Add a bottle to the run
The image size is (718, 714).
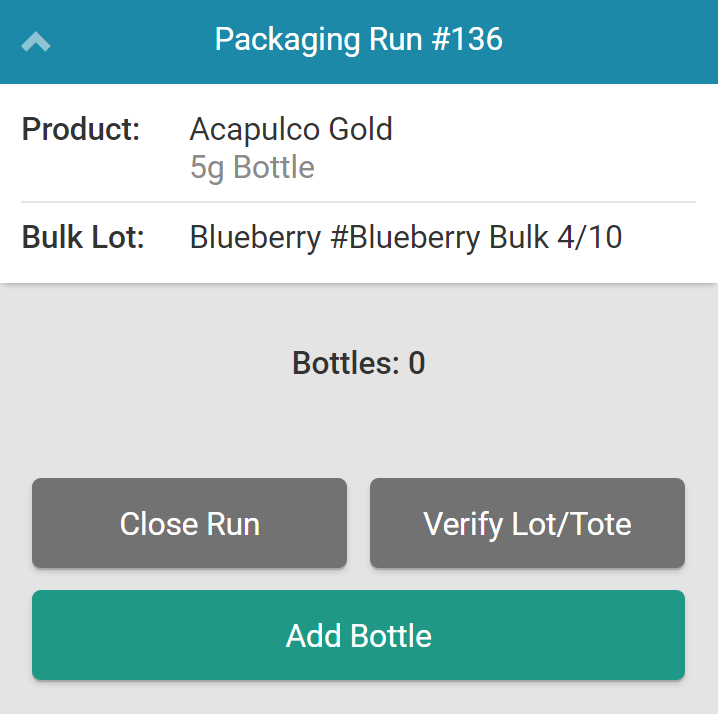(358, 635)
